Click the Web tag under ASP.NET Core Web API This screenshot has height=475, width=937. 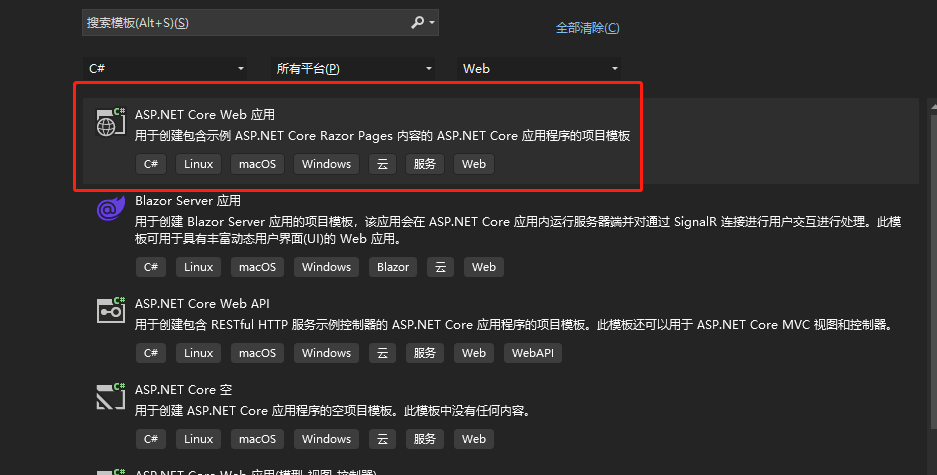point(474,353)
